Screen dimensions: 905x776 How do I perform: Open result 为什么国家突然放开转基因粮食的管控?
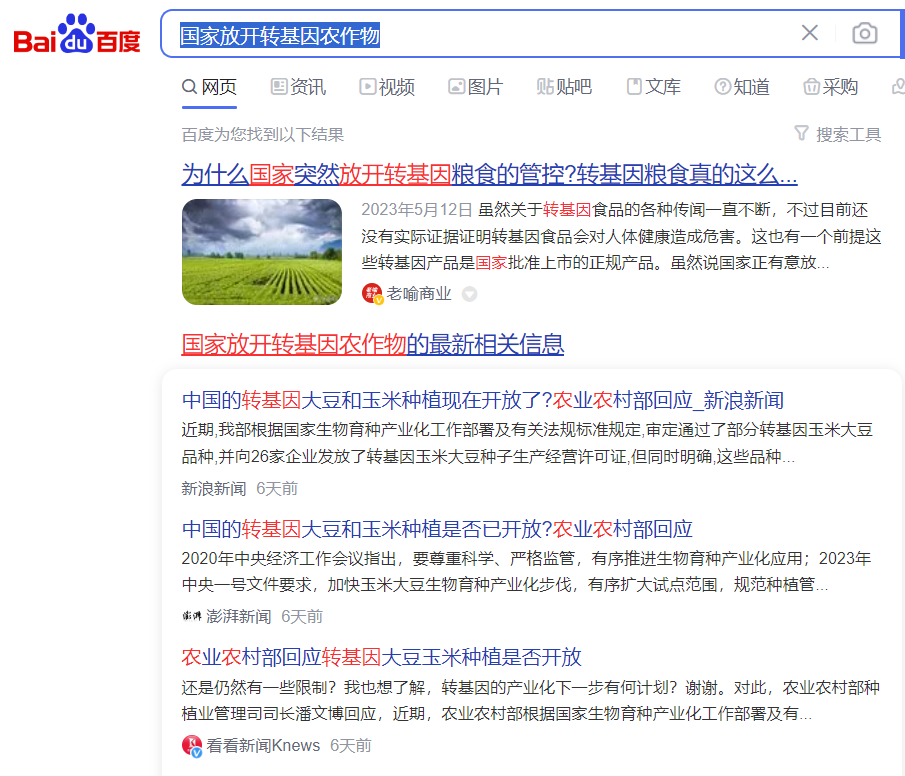point(489,174)
